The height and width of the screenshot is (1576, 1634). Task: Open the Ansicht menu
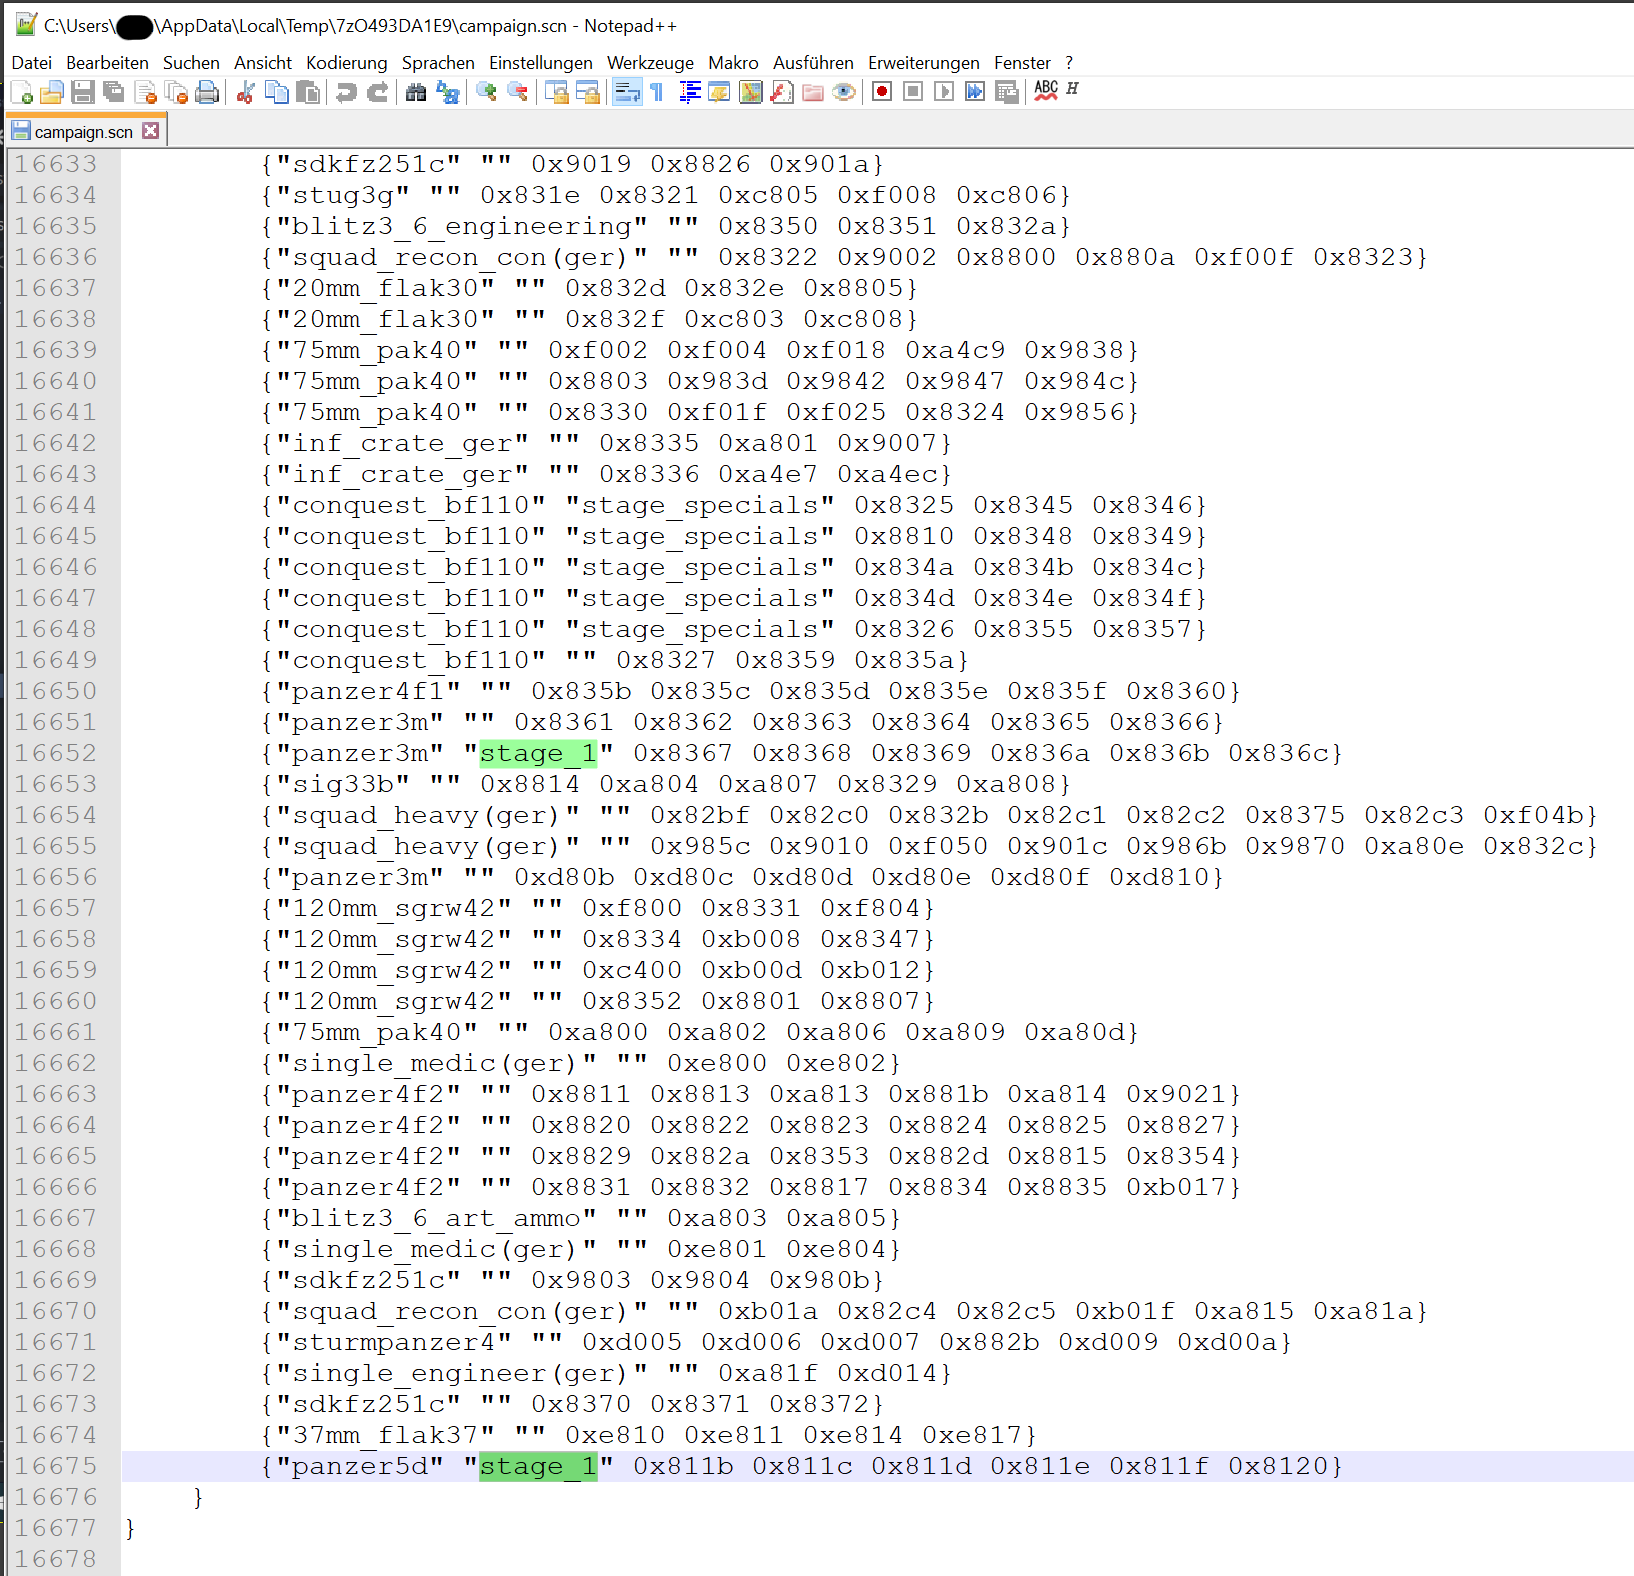[263, 63]
